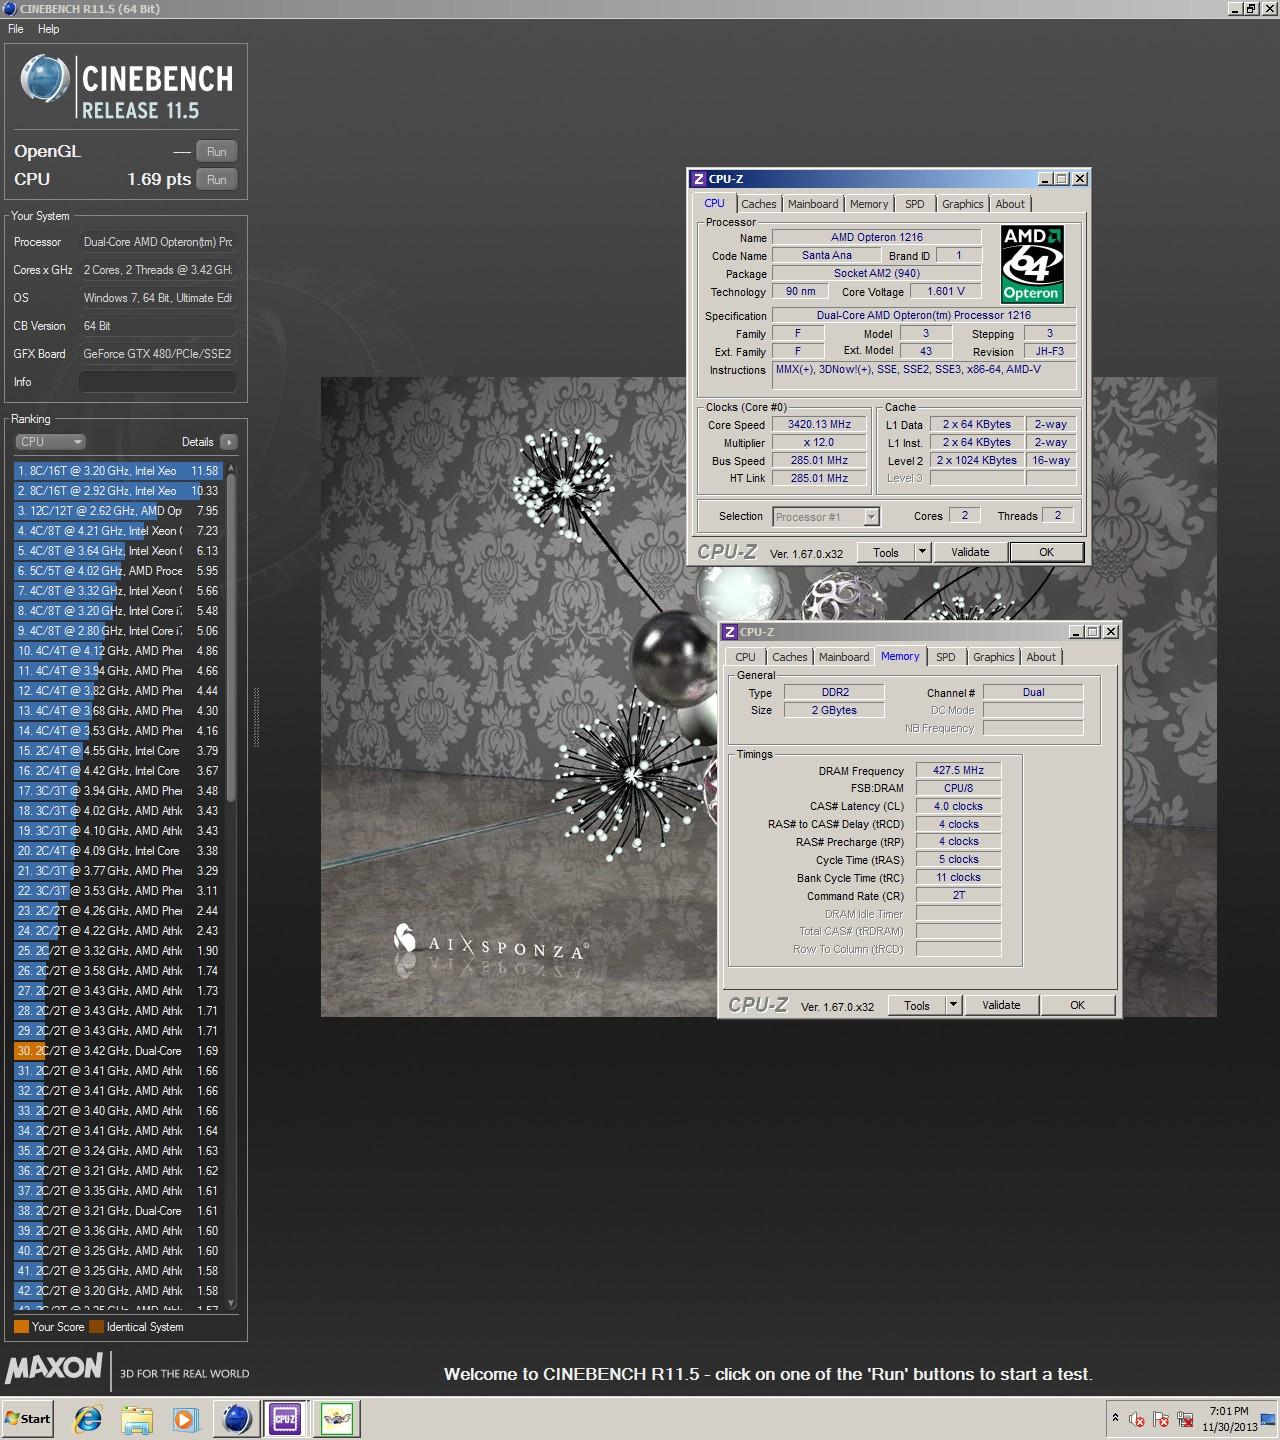Click the Aixsponza logo in render view

tap(489, 944)
